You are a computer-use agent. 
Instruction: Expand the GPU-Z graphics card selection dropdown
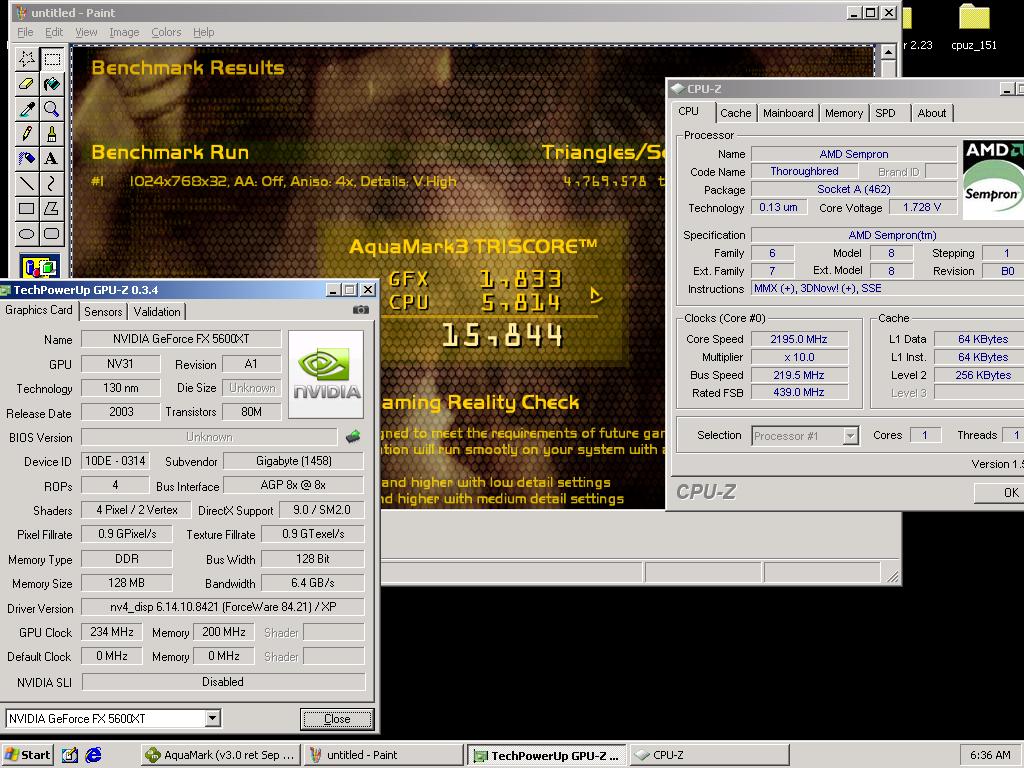(x=212, y=718)
